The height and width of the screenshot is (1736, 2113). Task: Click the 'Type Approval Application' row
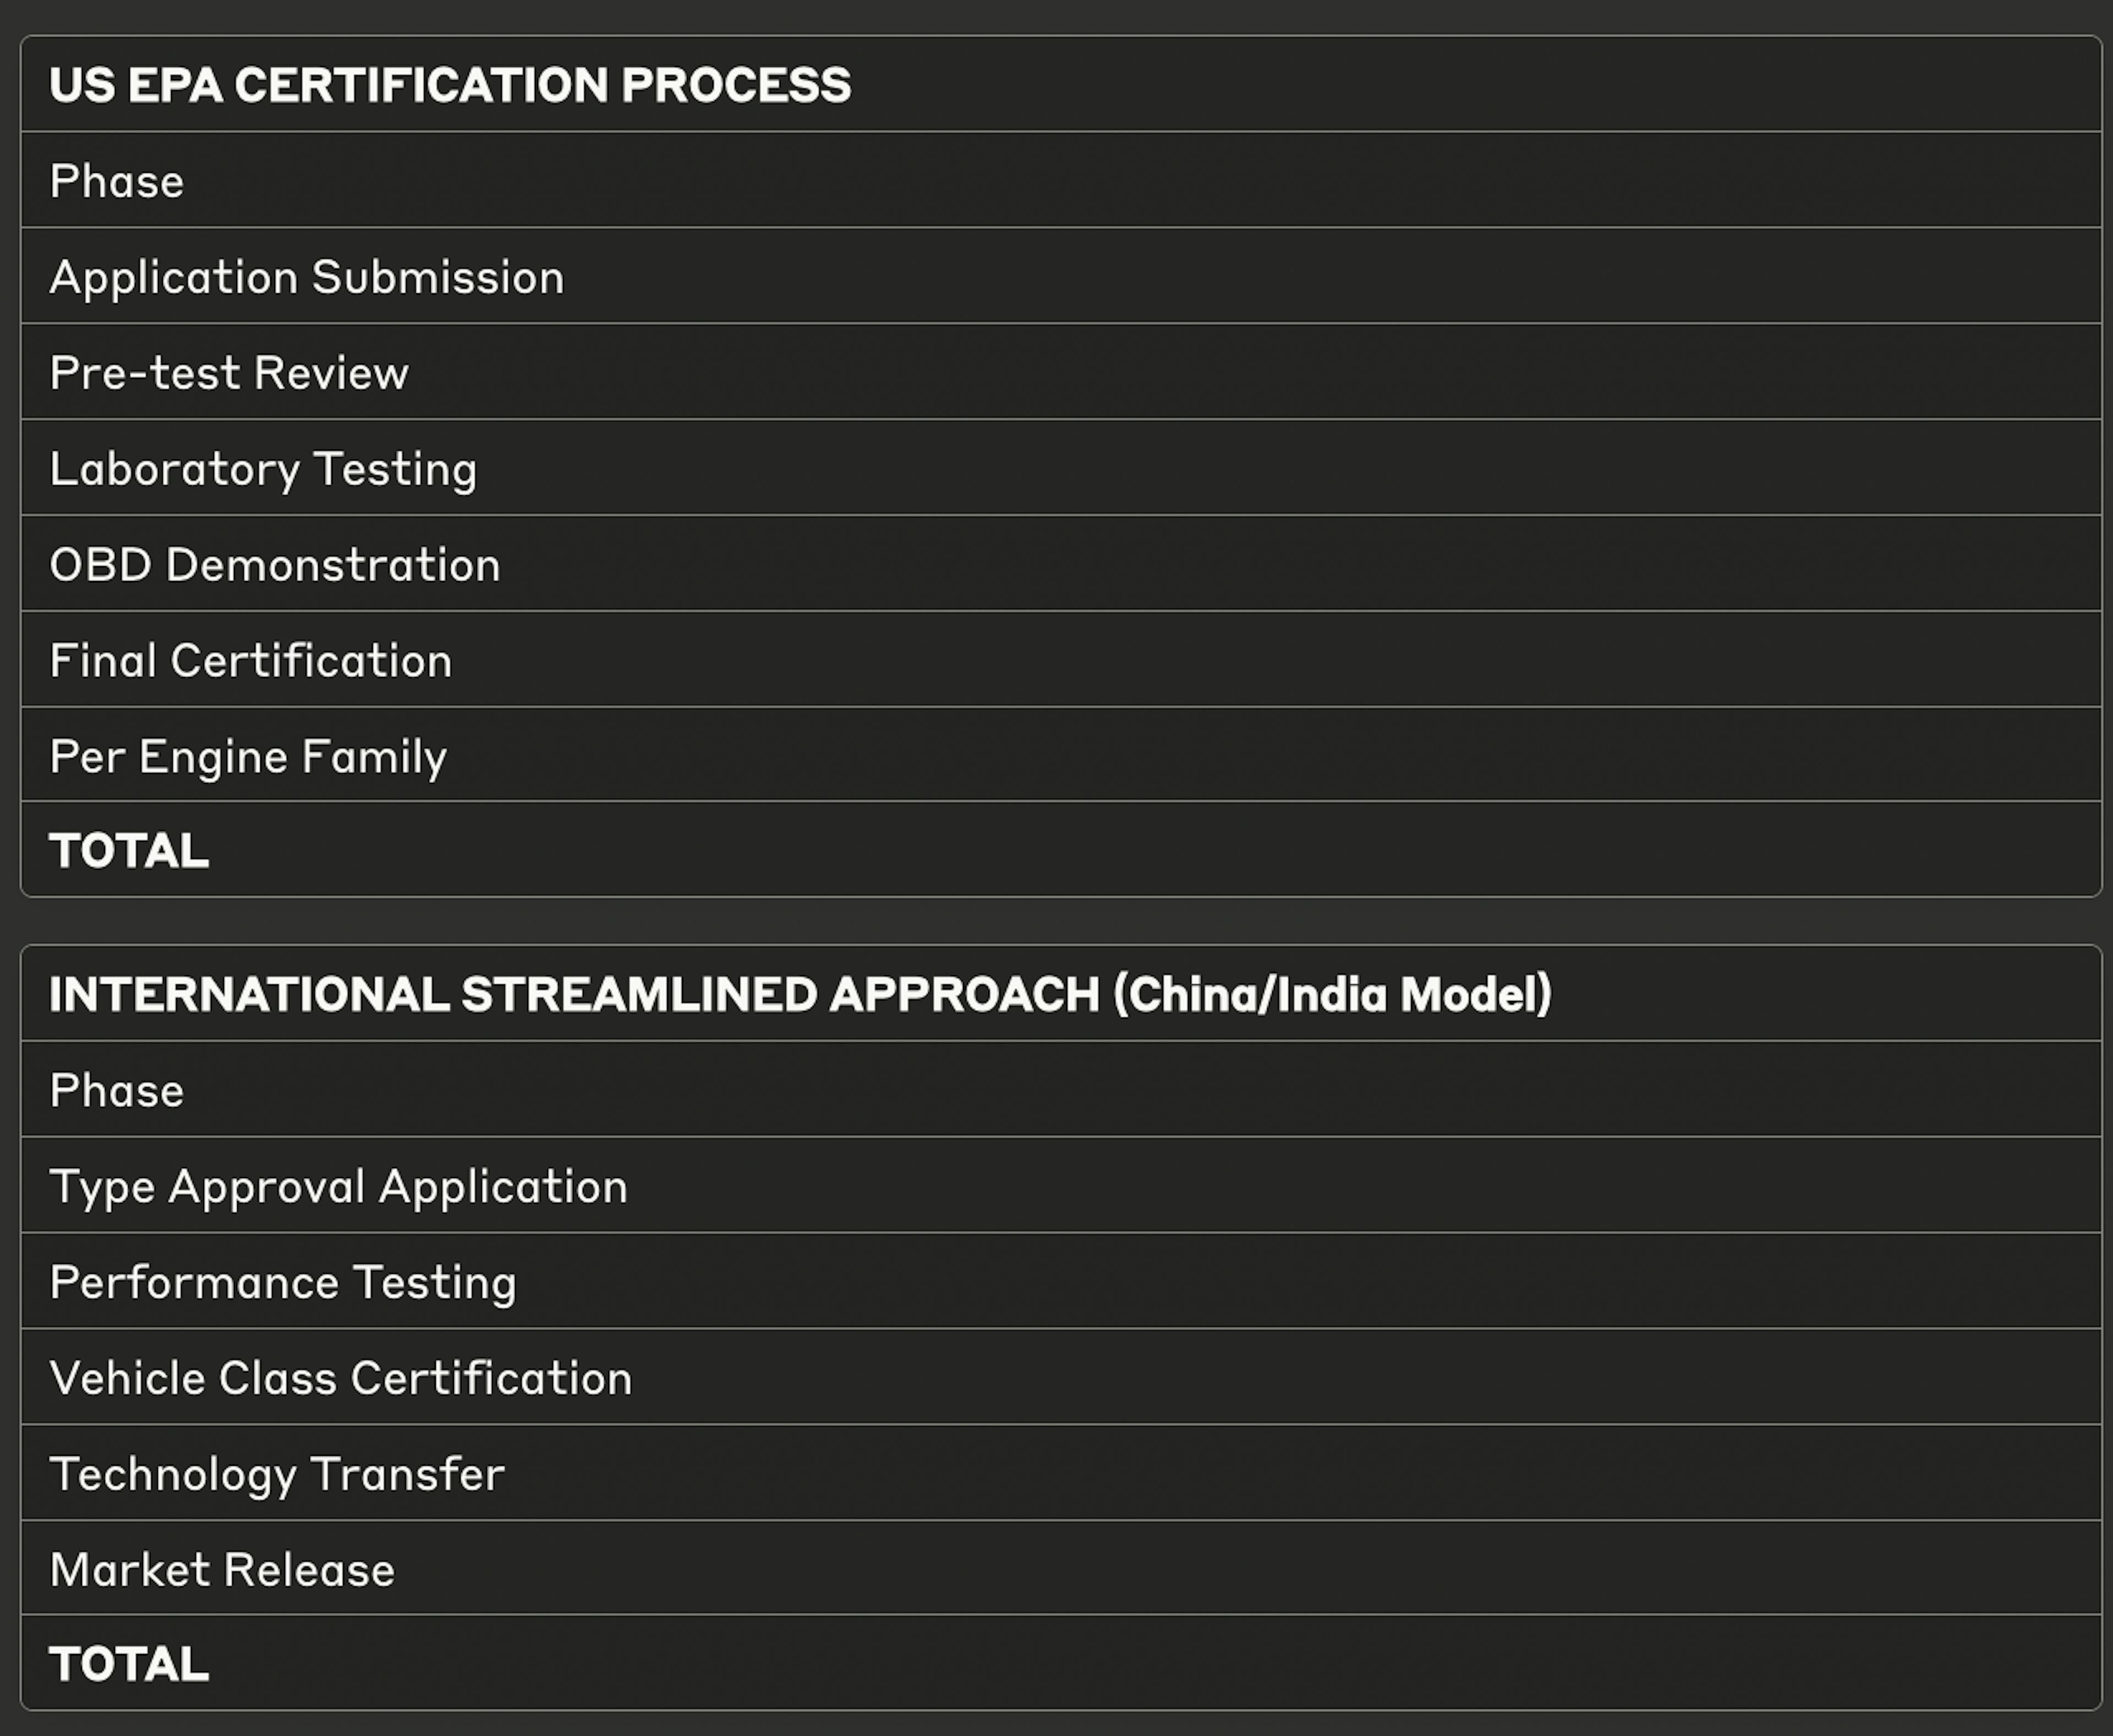[1060, 1185]
